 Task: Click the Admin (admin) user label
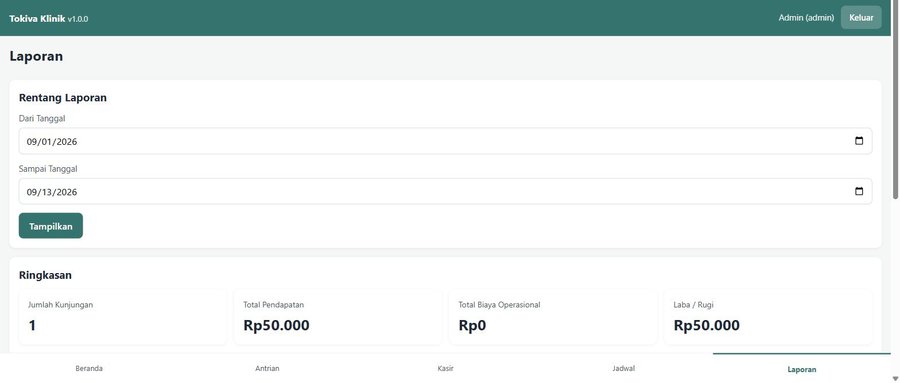click(x=806, y=18)
